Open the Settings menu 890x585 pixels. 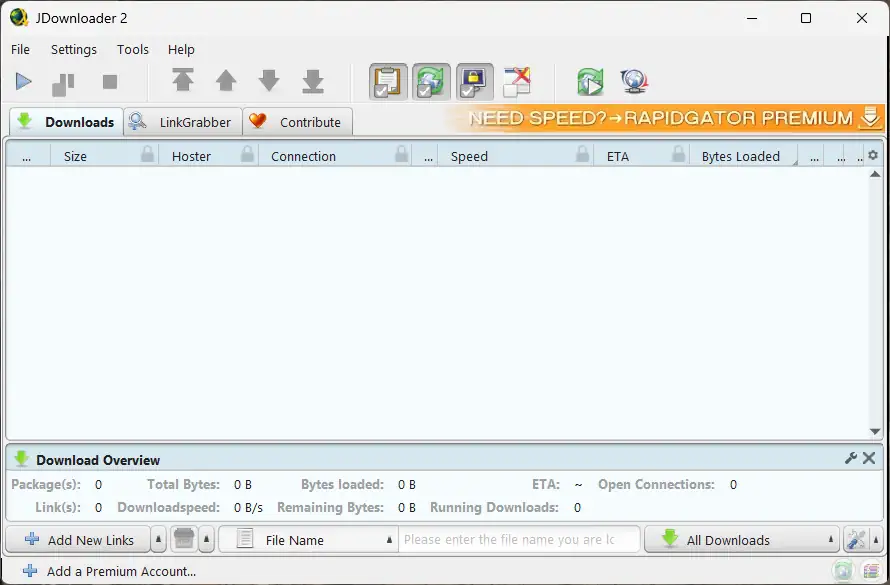pos(73,49)
